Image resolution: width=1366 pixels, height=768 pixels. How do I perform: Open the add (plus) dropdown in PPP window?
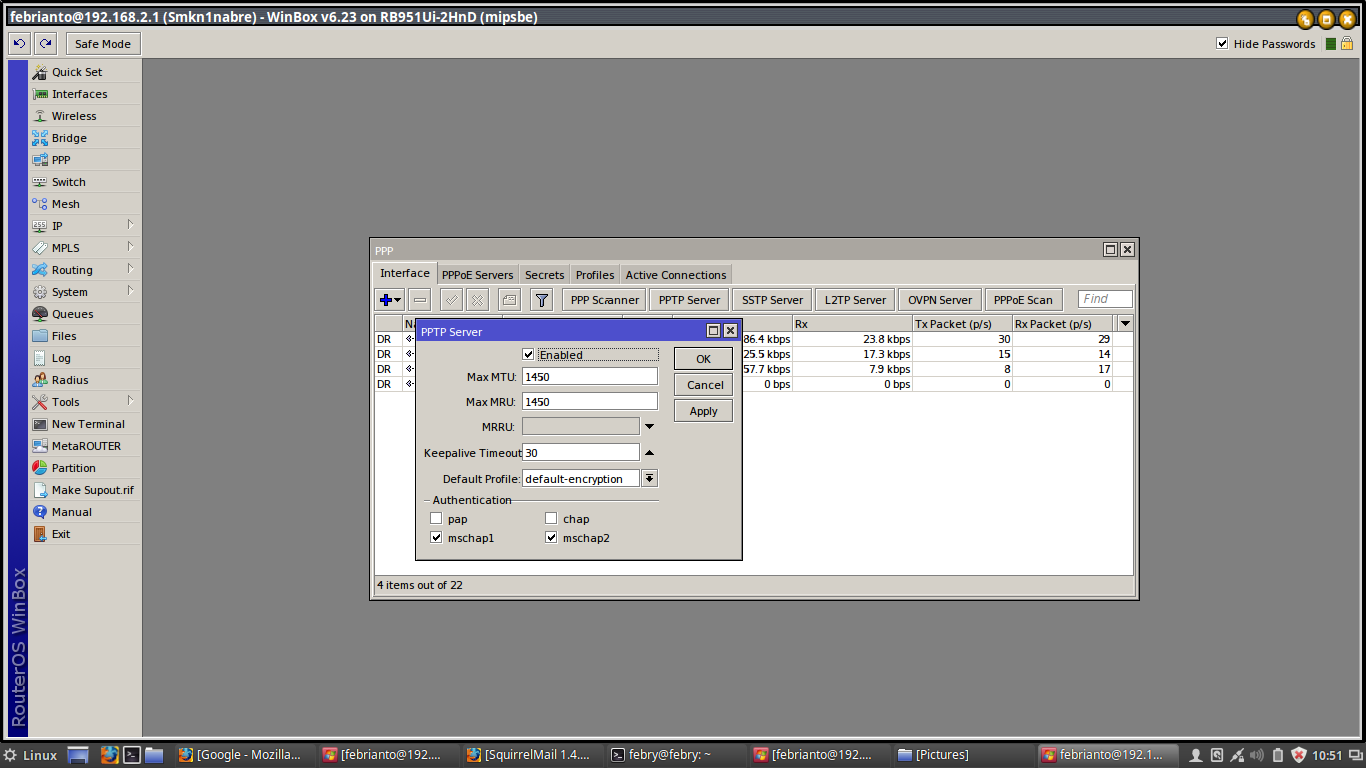pyautogui.click(x=390, y=299)
